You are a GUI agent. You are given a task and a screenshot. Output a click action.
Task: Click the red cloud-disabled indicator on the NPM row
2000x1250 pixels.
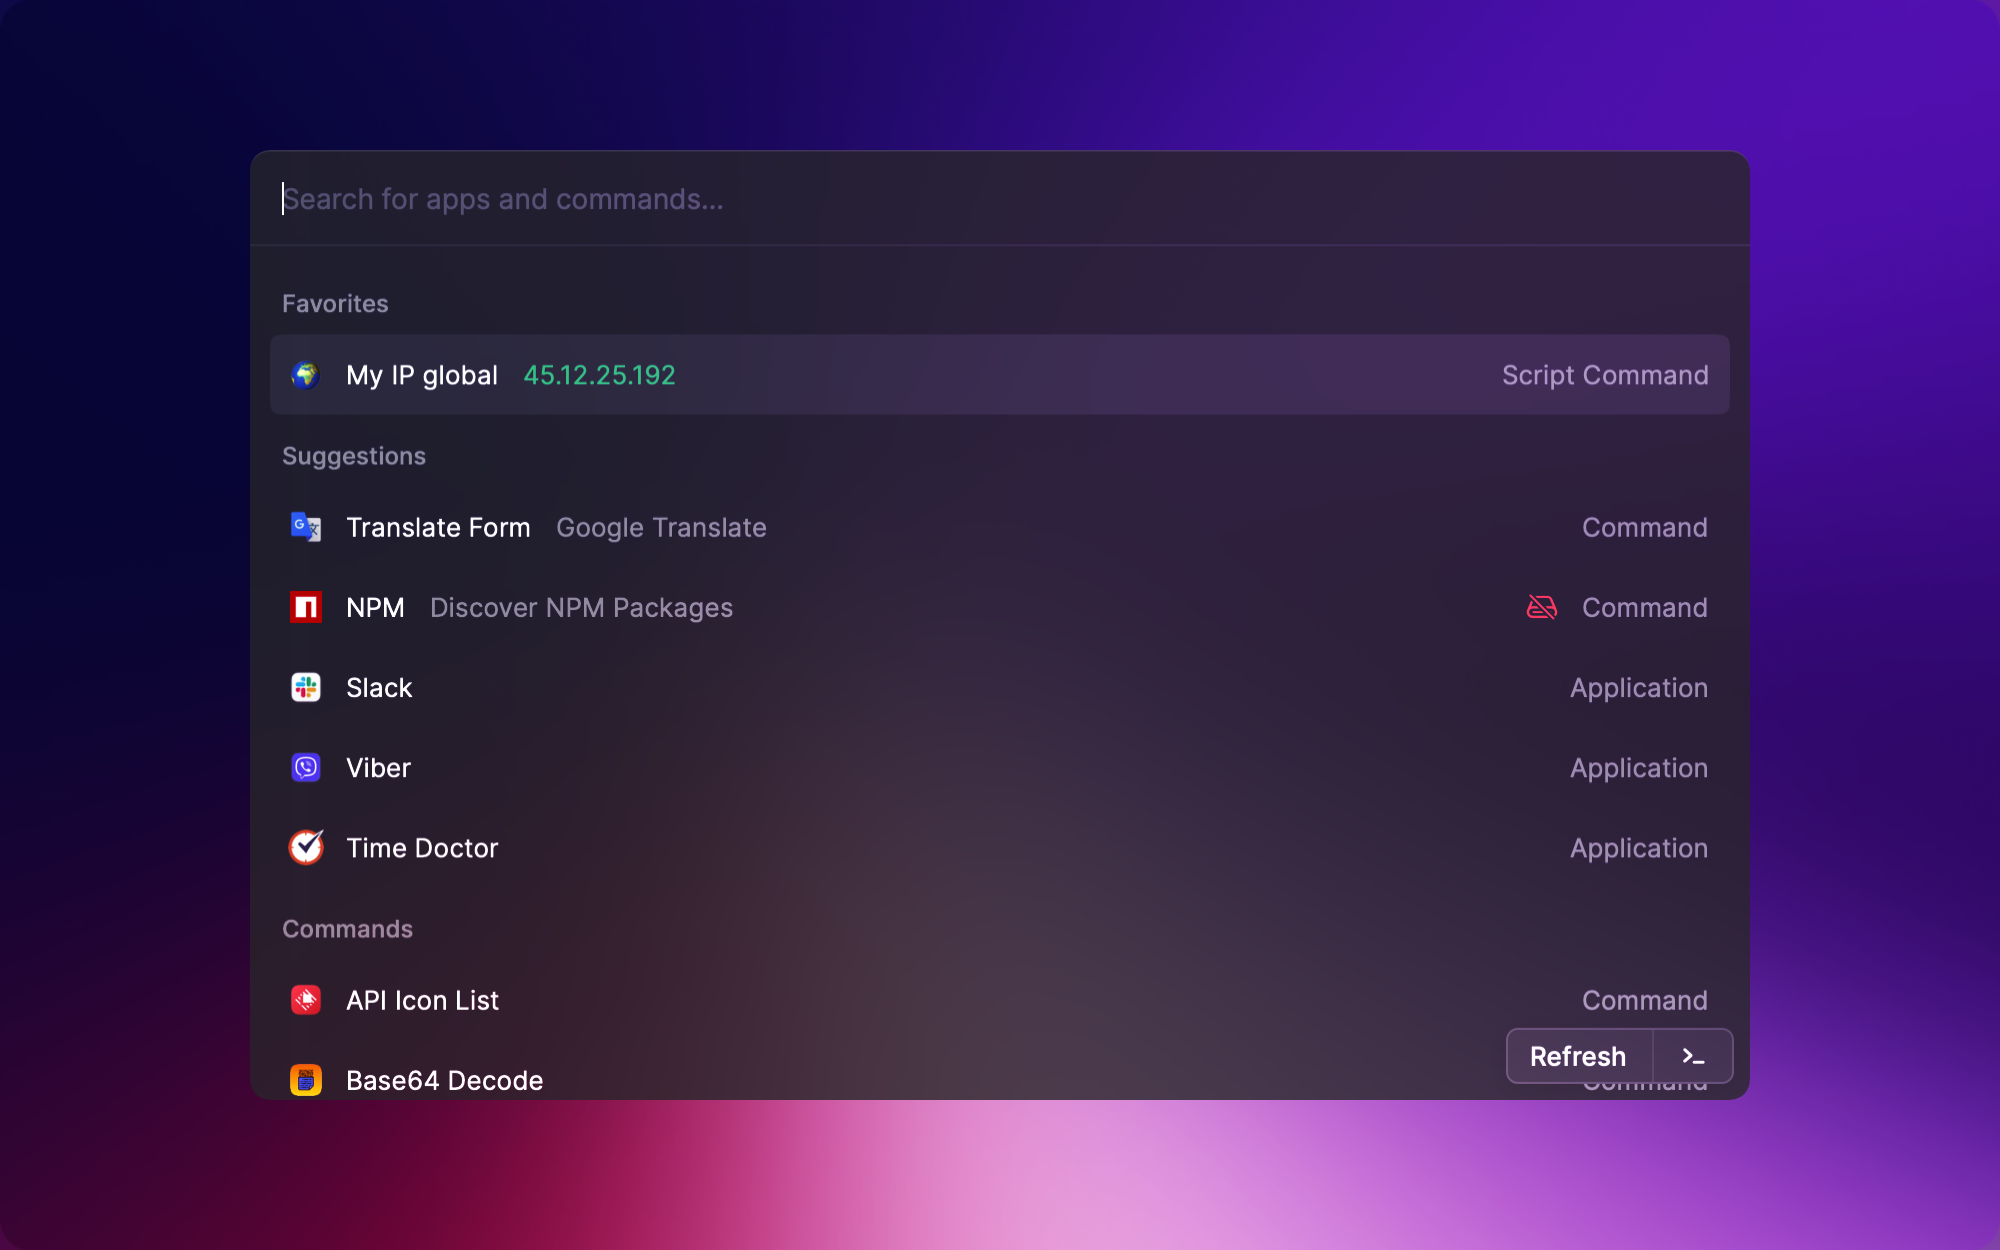click(1541, 606)
